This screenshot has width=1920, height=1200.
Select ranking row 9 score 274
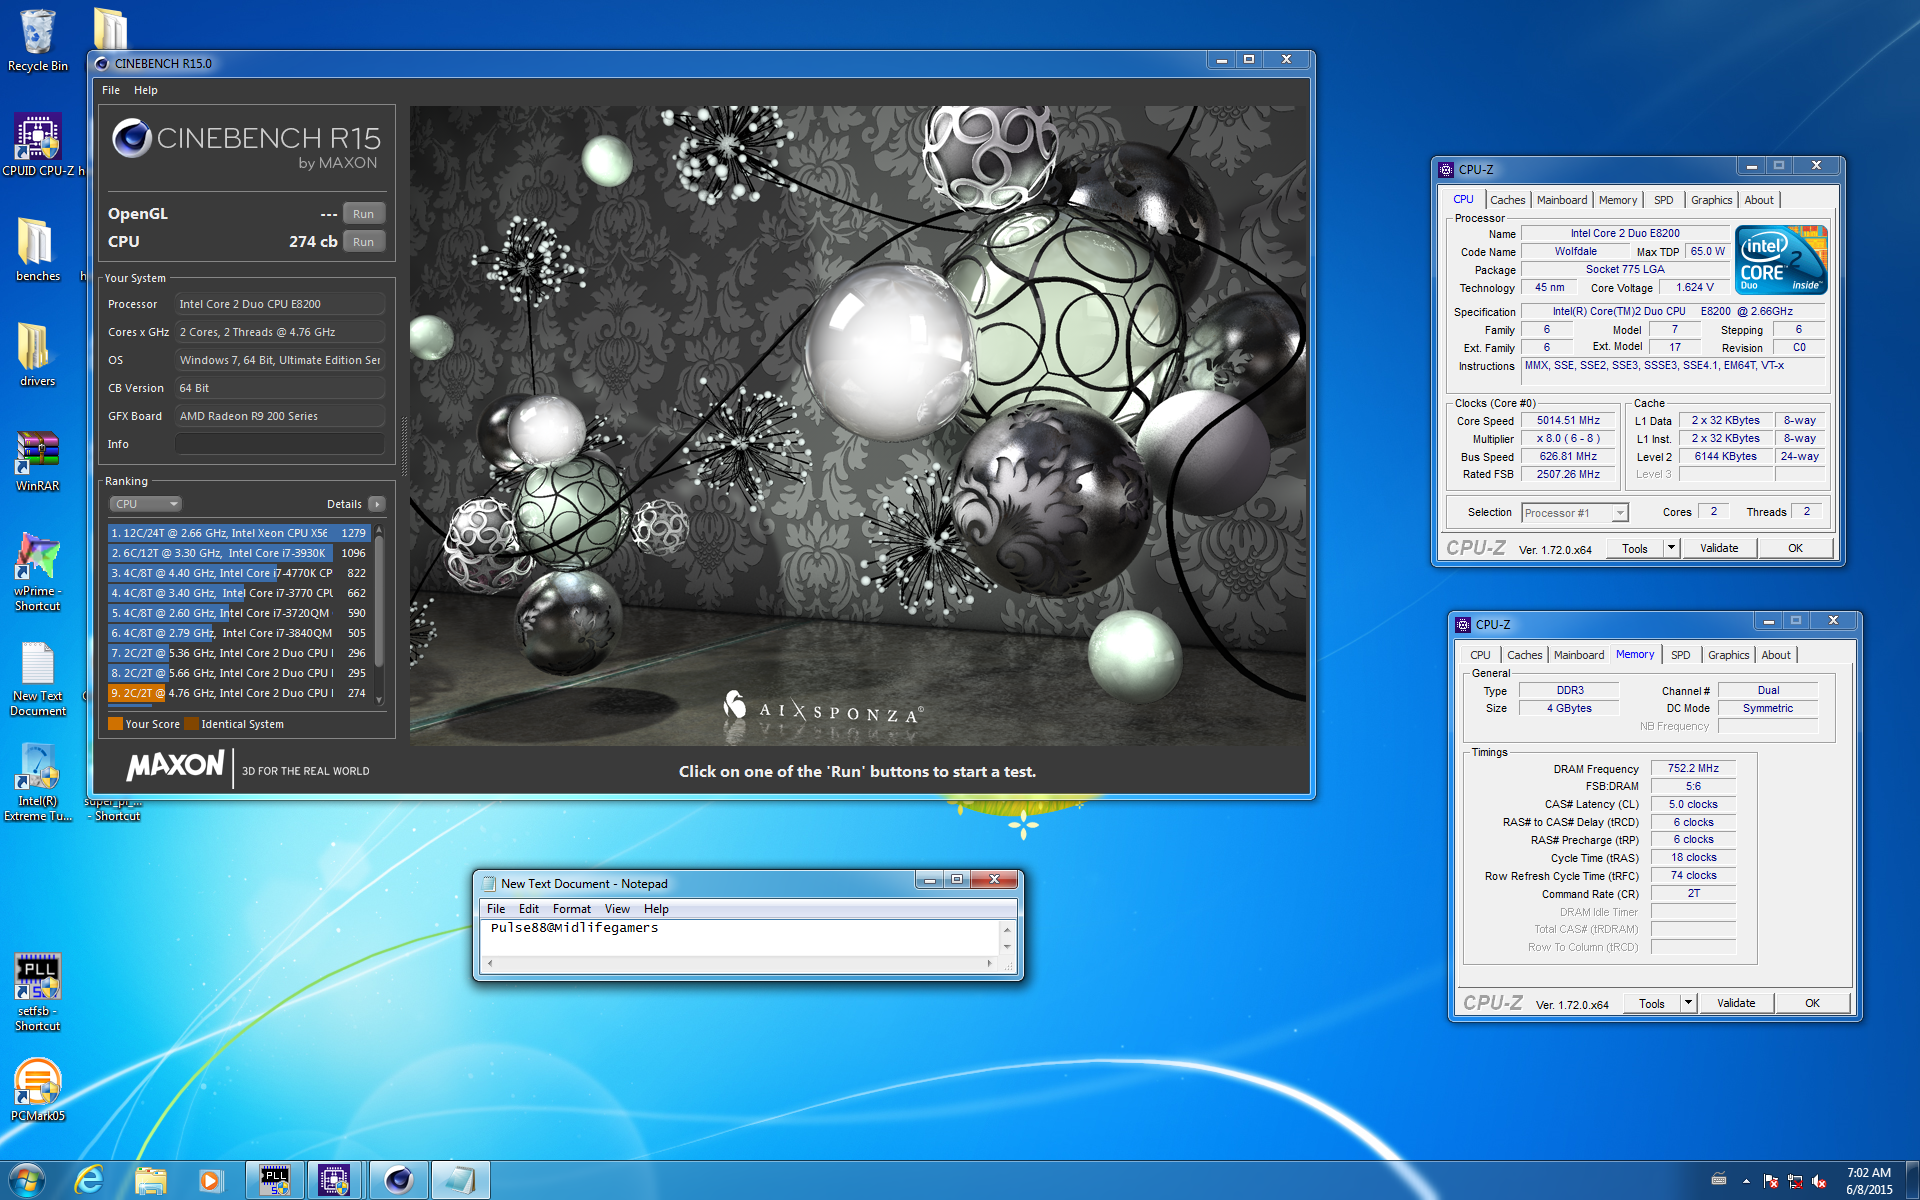tap(239, 693)
